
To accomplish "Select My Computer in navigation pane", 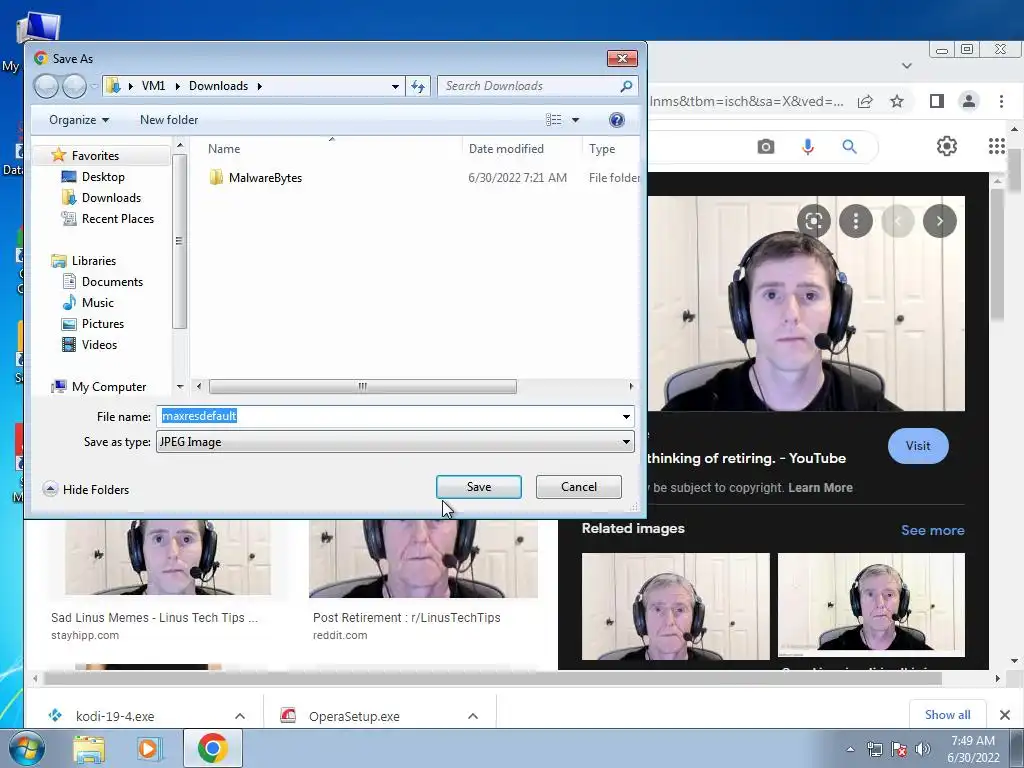I will (x=108, y=387).
